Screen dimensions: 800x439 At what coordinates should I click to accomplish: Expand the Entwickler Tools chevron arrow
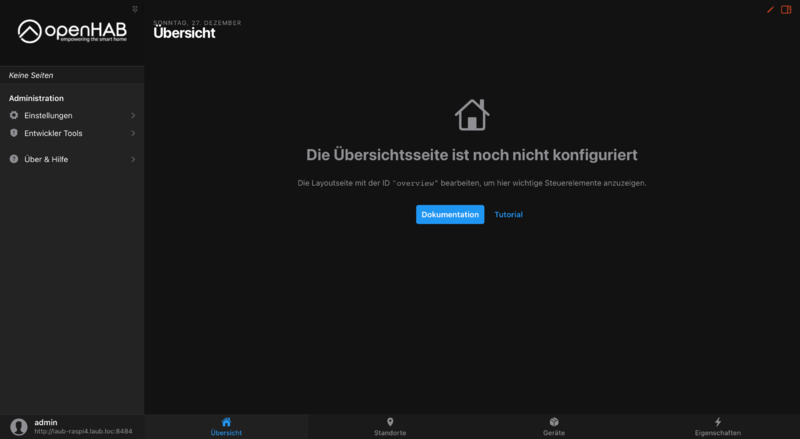pyautogui.click(x=133, y=133)
